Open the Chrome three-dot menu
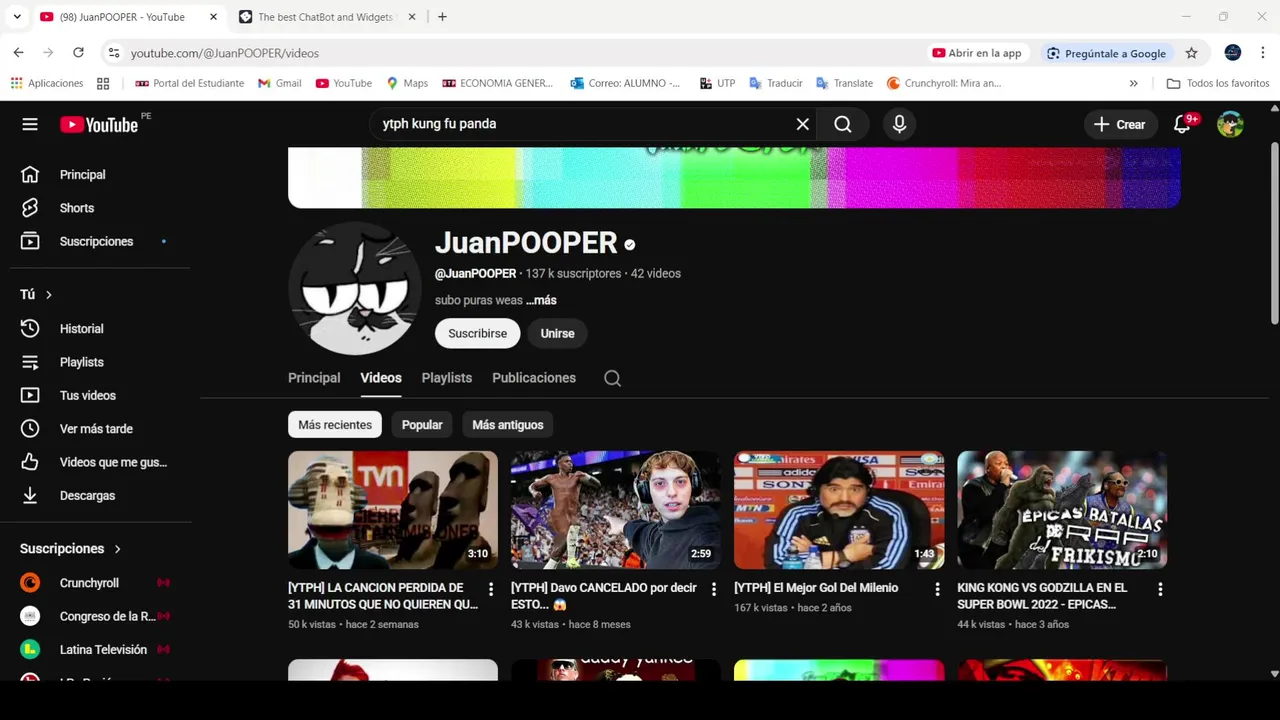Screen dimensions: 1280x720 coord(1264,53)
